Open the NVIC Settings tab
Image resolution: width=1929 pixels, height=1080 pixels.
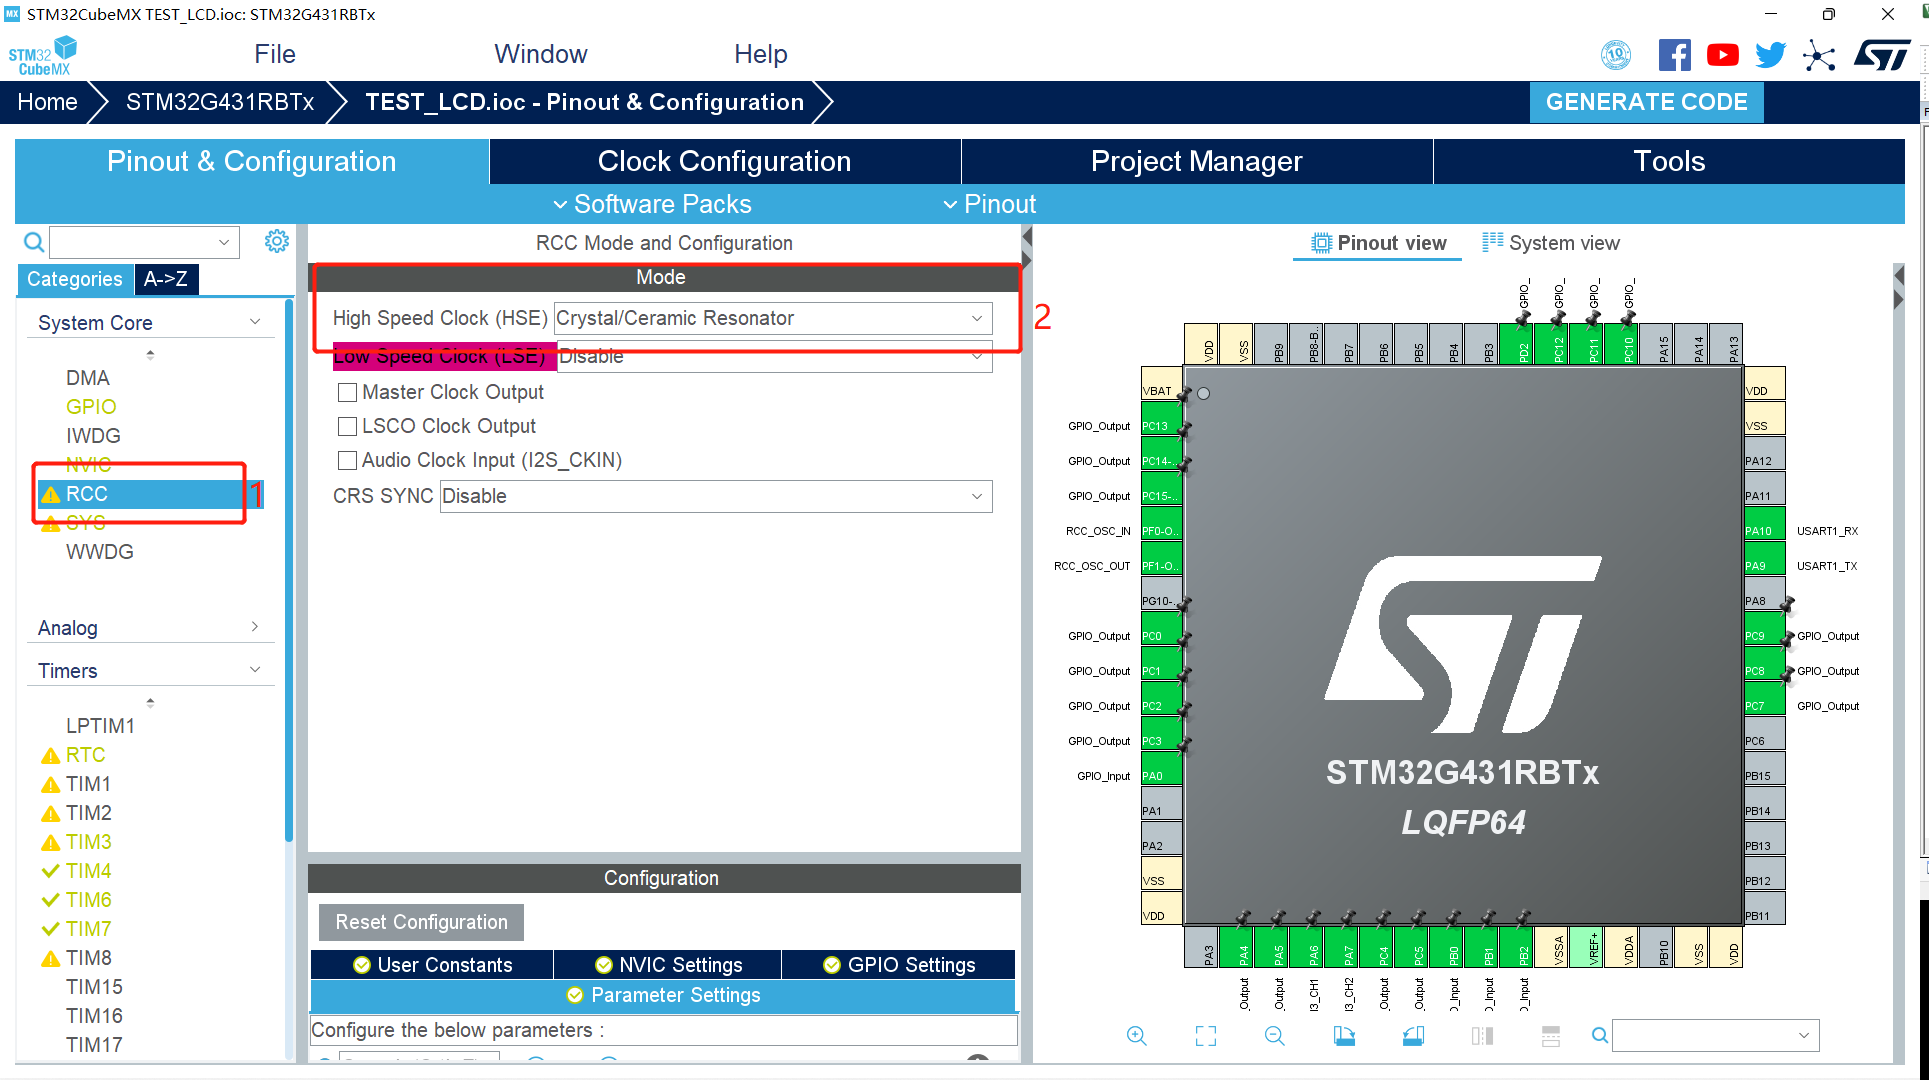[x=668, y=965]
